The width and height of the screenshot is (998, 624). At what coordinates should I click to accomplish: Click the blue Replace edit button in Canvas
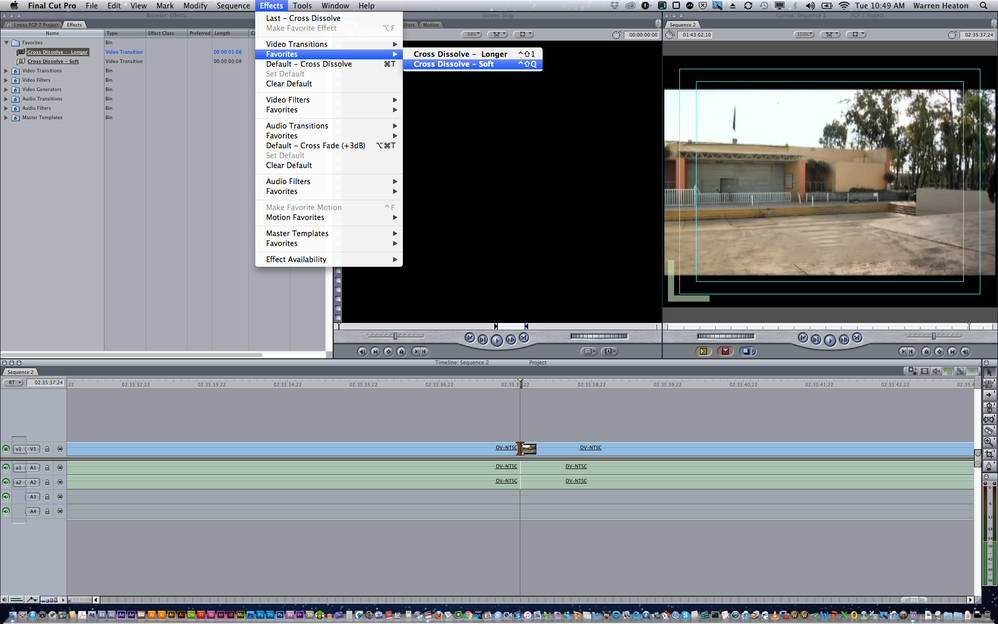748,351
